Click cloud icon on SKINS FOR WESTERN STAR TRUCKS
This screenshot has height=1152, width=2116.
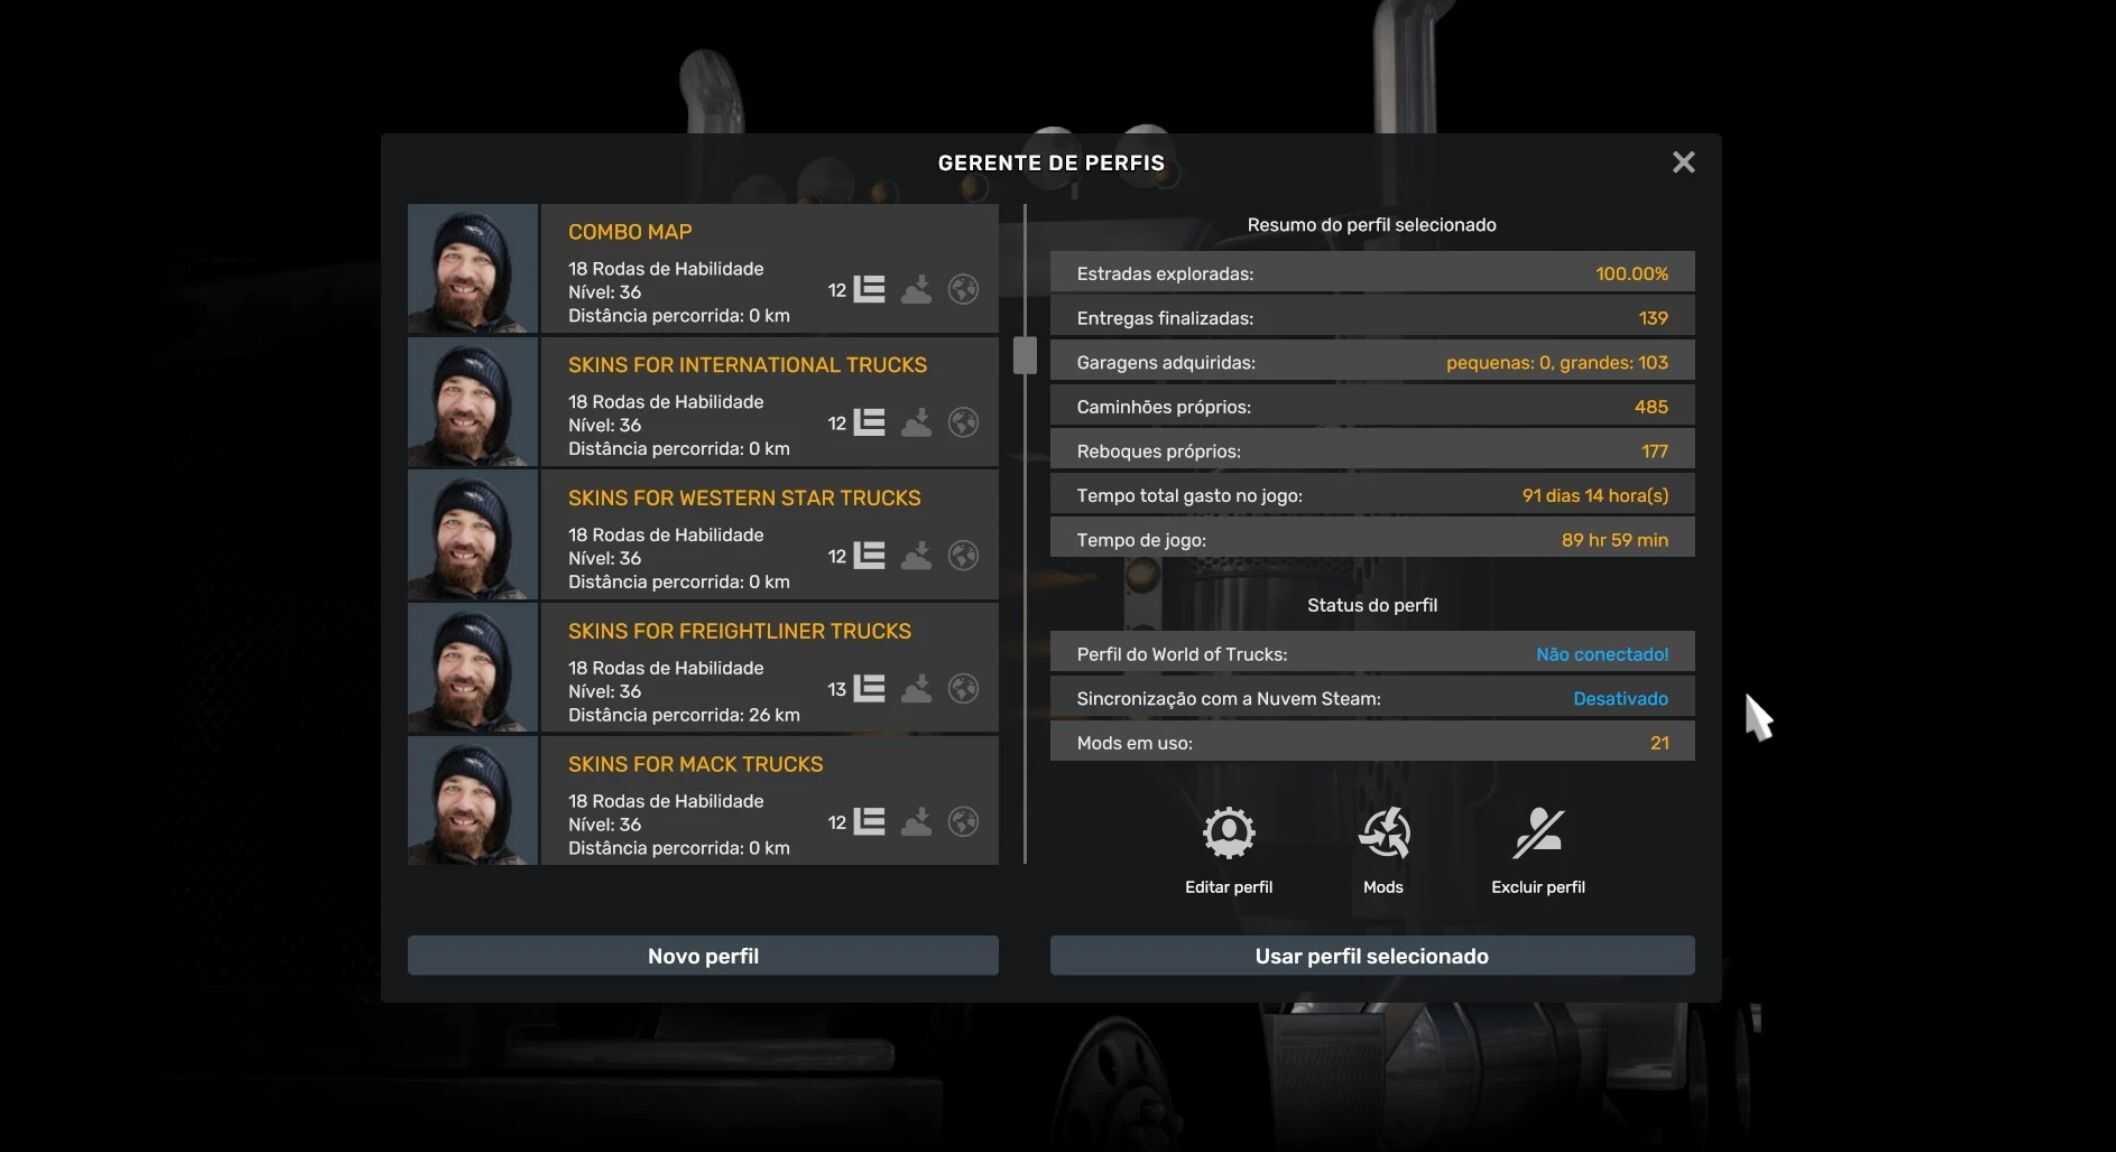click(x=916, y=556)
